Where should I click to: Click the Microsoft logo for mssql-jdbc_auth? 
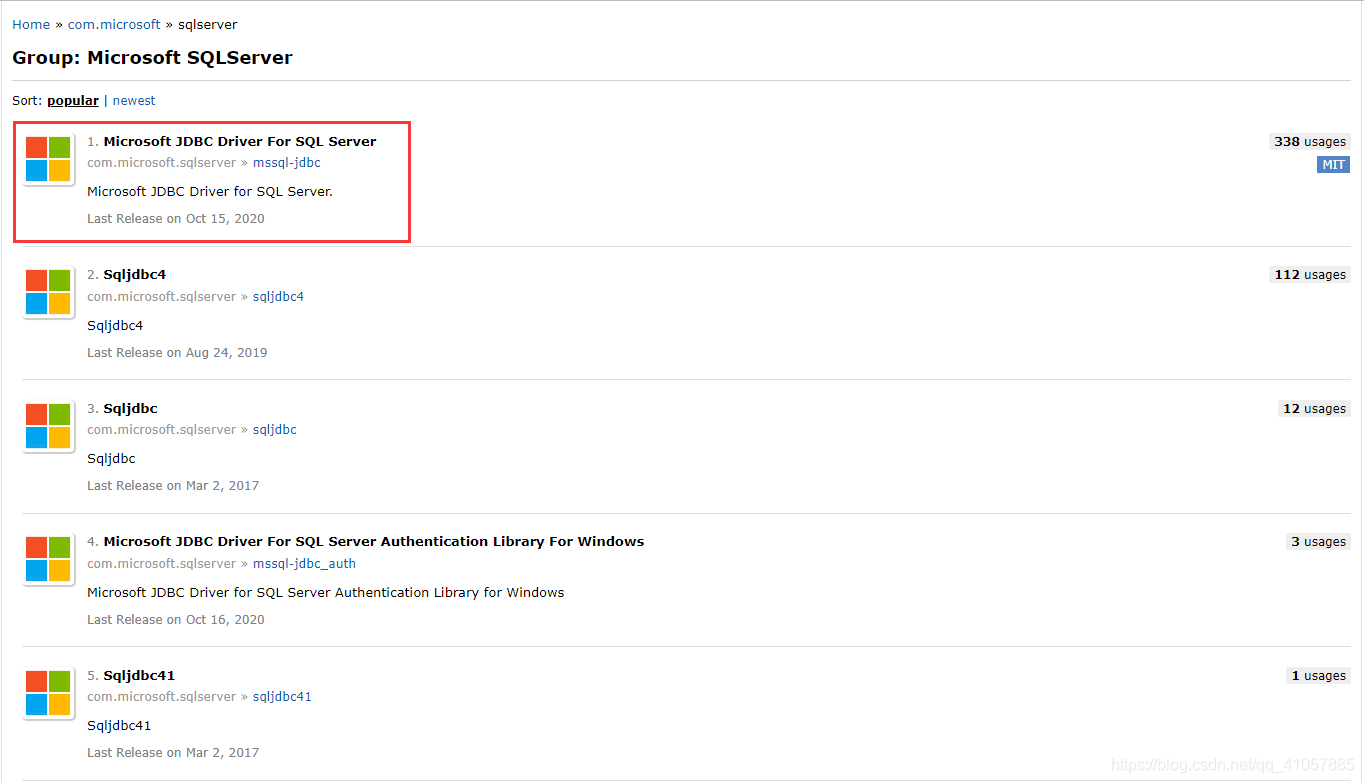(47, 558)
